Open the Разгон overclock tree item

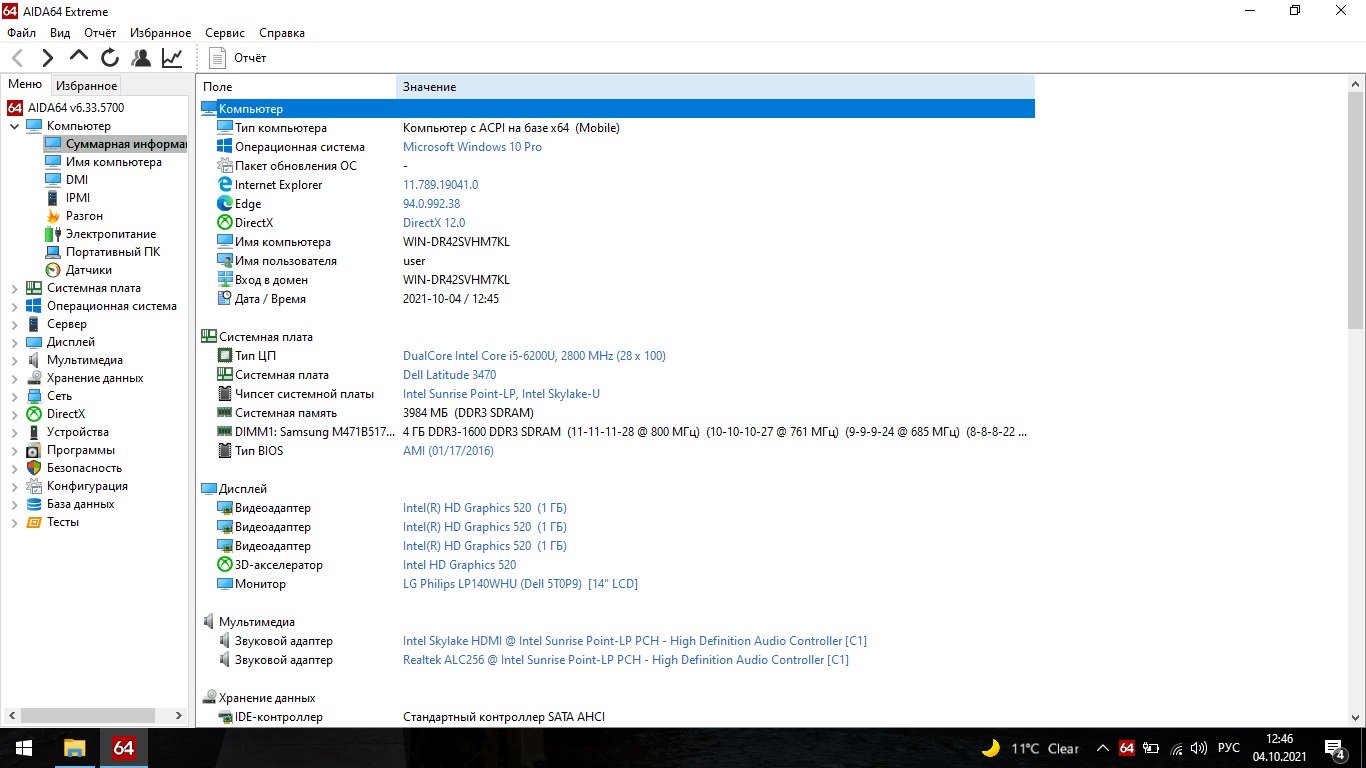click(x=84, y=216)
